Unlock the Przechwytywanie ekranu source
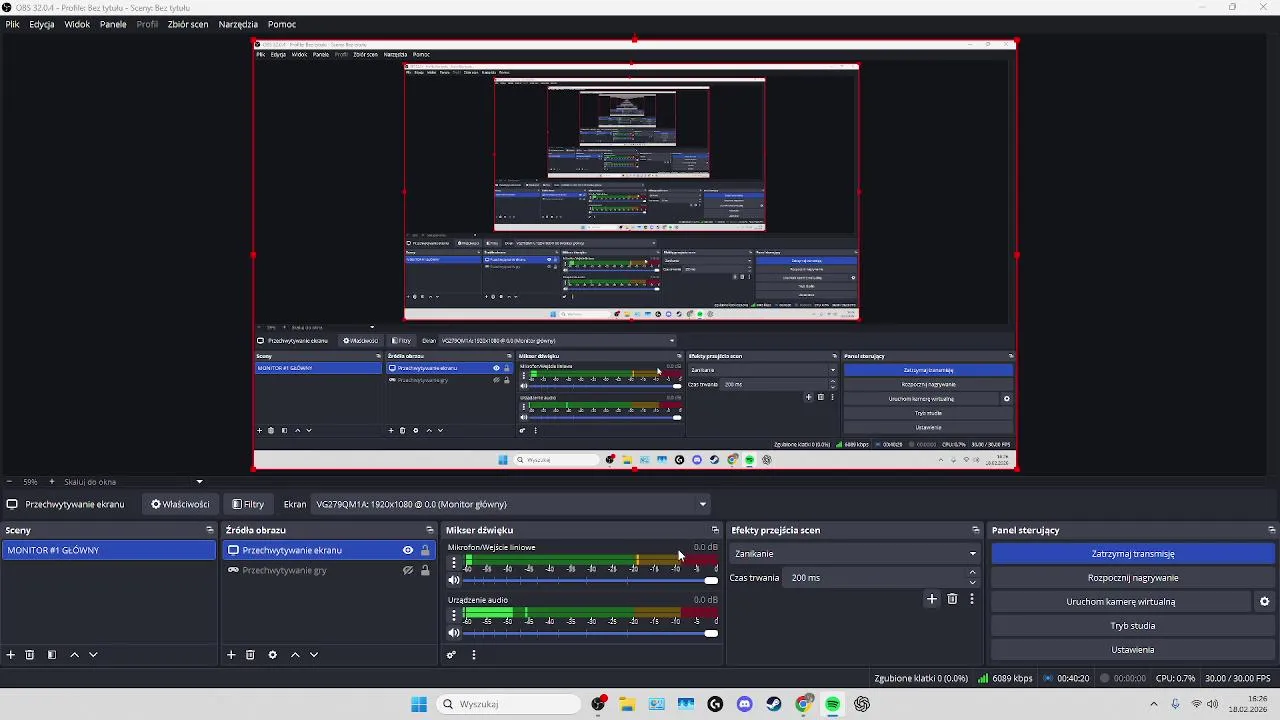The width and height of the screenshot is (1280, 720). coord(425,550)
